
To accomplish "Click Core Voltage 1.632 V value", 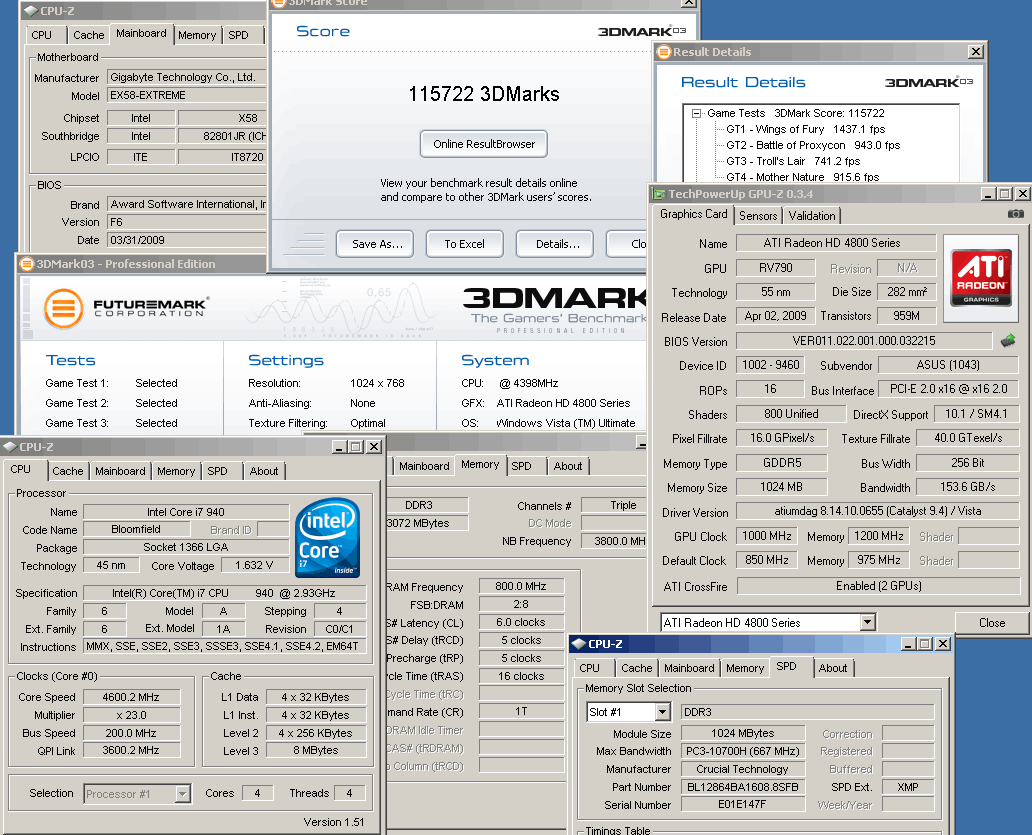I will click(254, 565).
